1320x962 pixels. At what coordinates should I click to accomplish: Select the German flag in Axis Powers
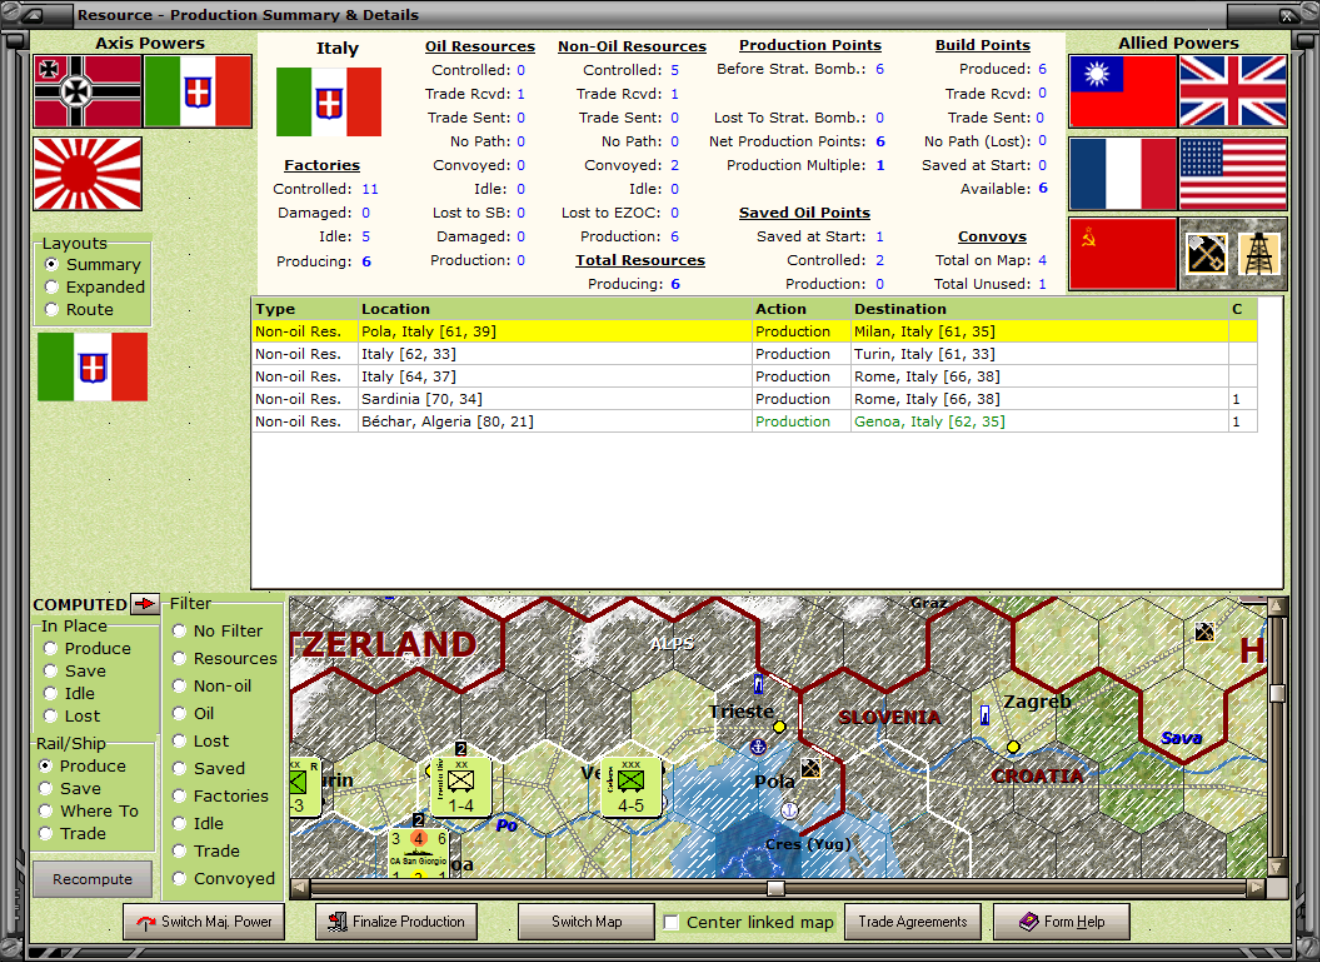(x=87, y=92)
